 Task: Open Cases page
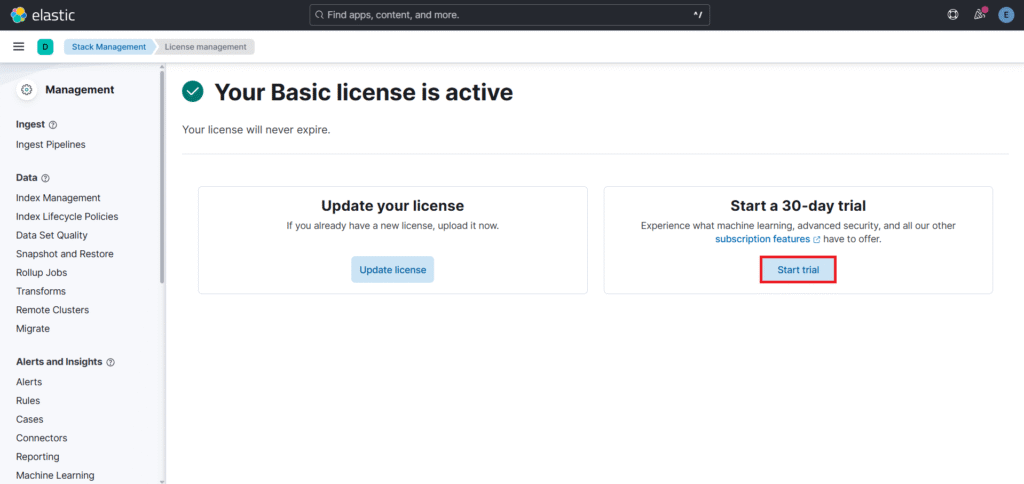tap(29, 419)
